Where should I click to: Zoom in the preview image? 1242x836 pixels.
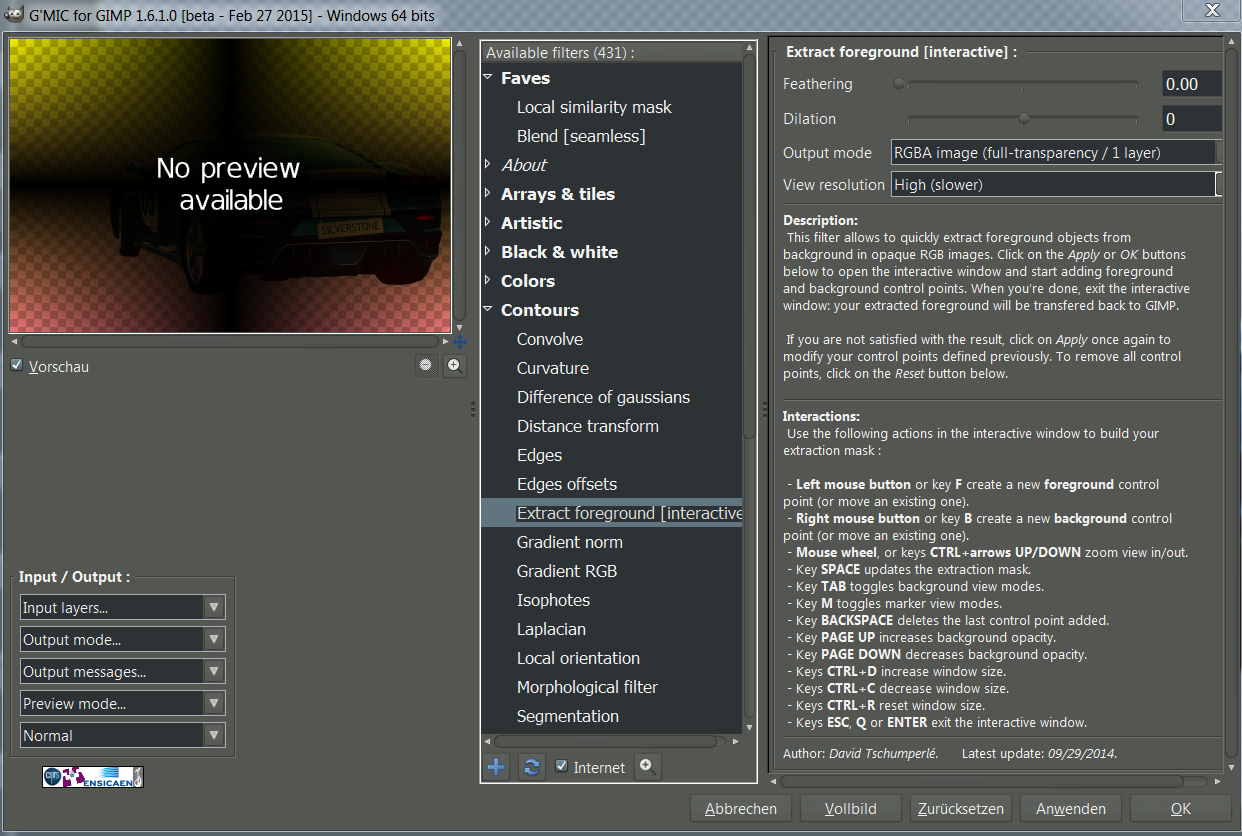pyautogui.click(x=455, y=366)
